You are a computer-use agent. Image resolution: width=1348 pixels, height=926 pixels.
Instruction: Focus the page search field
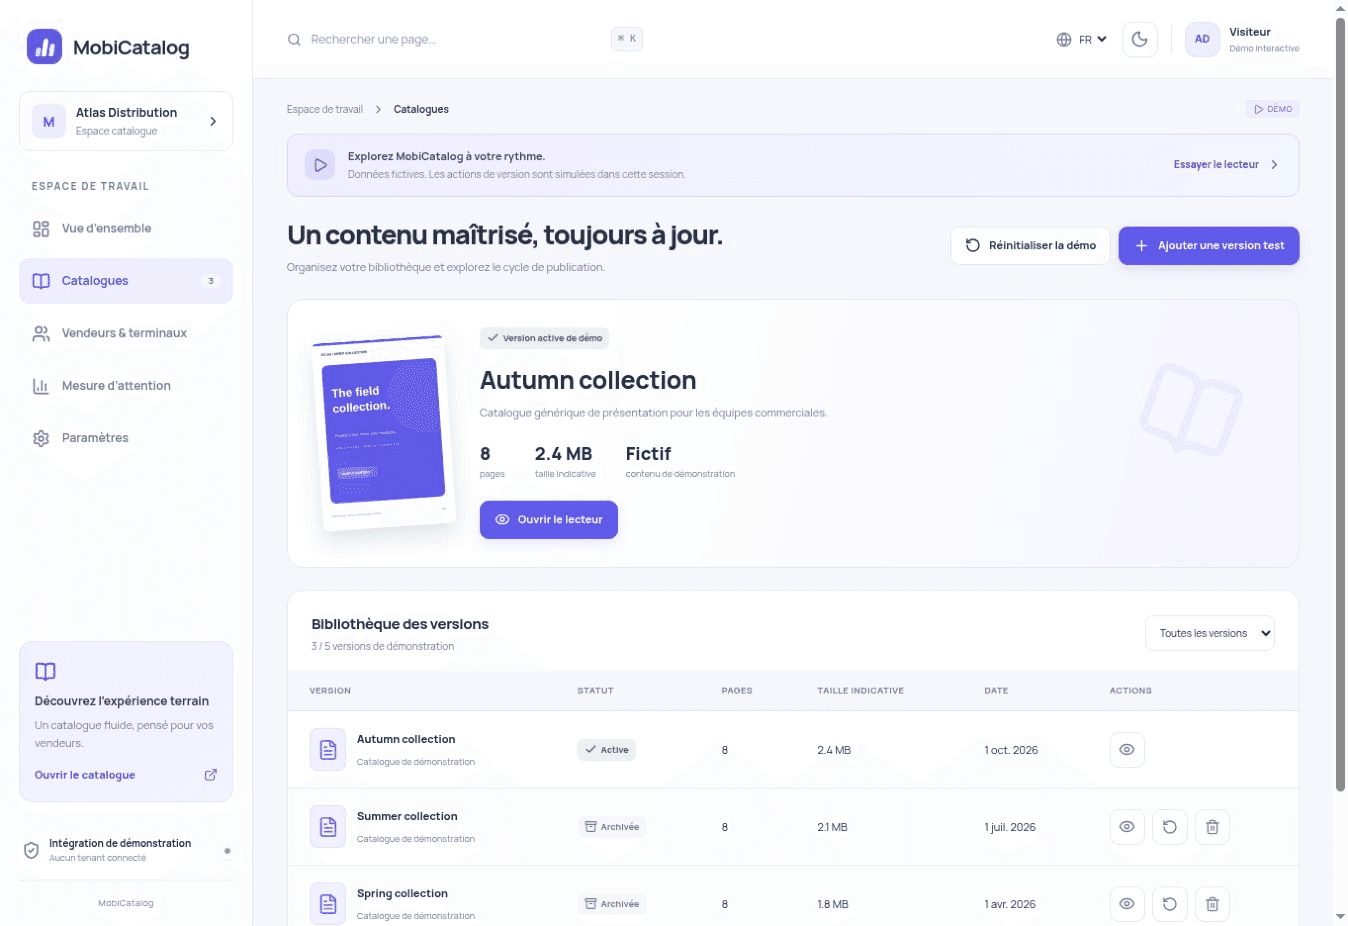point(465,39)
